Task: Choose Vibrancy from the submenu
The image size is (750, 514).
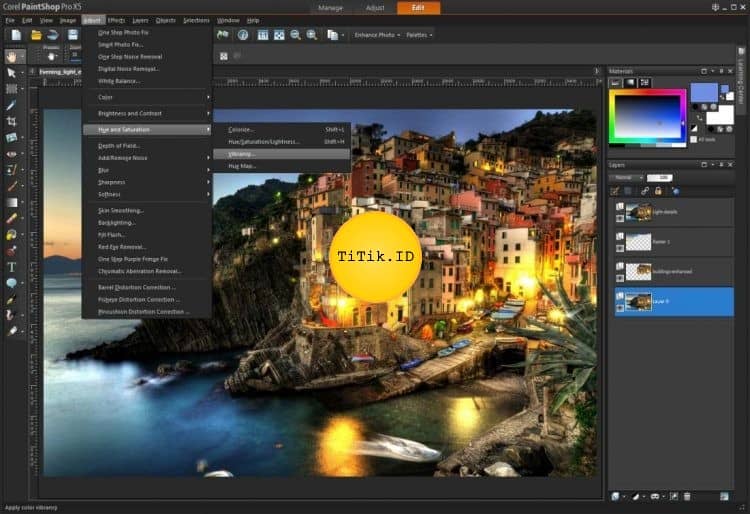Action: (x=242, y=154)
